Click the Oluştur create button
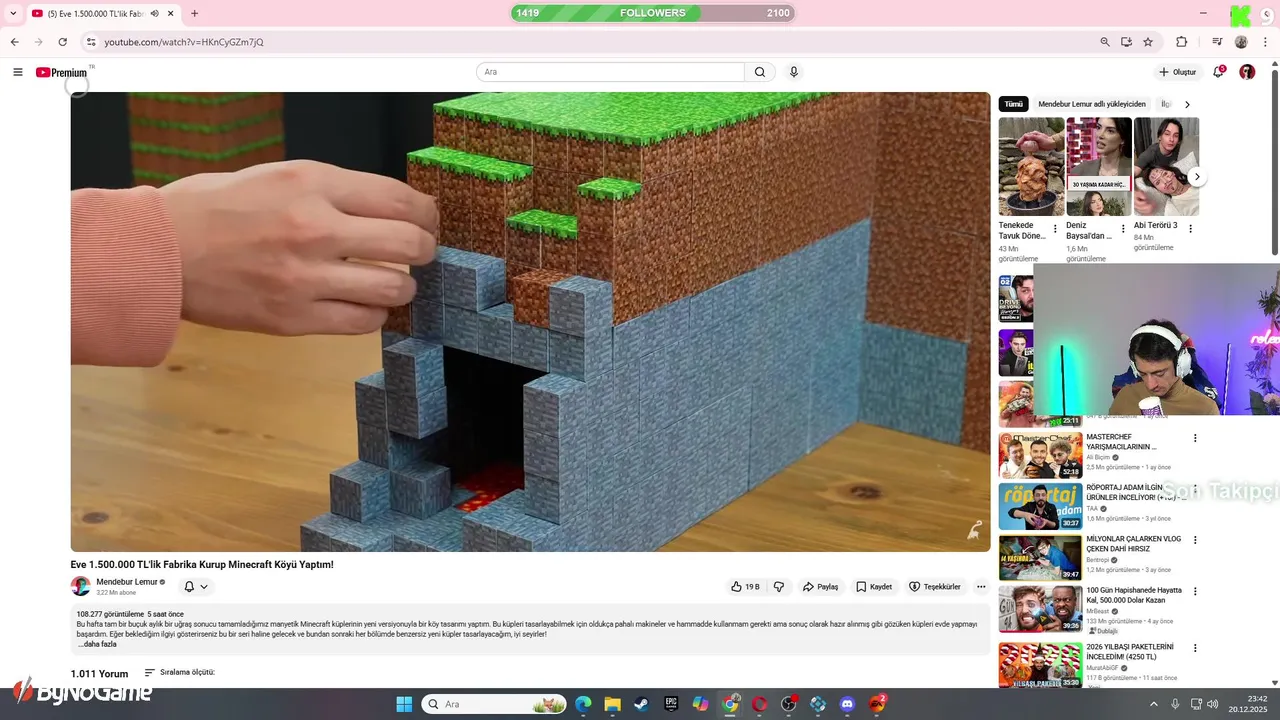Viewport: 1280px width, 720px height. pyautogui.click(x=1178, y=72)
